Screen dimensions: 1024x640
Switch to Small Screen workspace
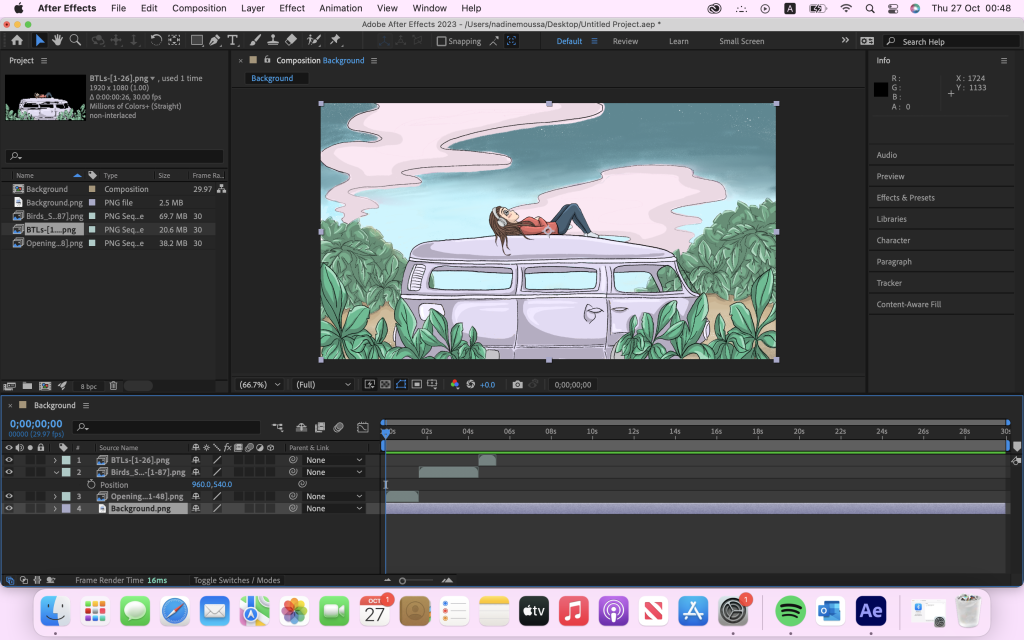[x=741, y=41]
